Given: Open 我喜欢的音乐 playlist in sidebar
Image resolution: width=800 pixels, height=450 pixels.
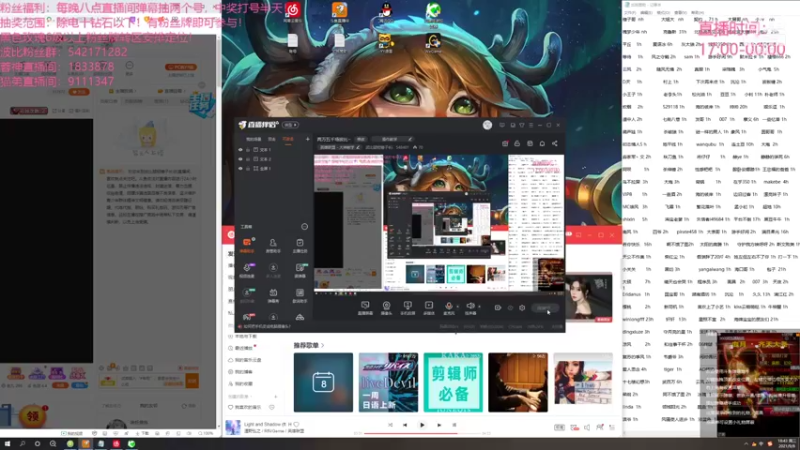Looking at the screenshot, I should coord(245,407).
